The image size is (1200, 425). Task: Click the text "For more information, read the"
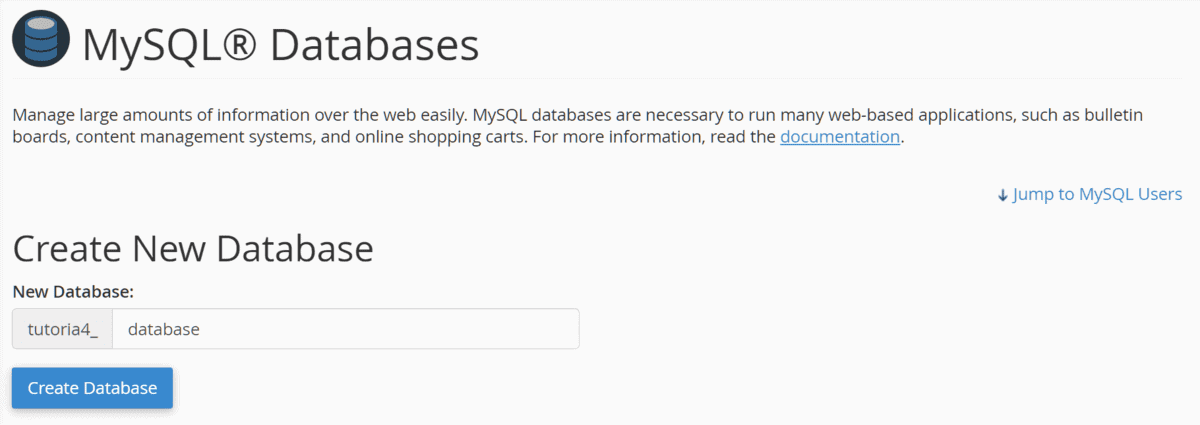654,137
